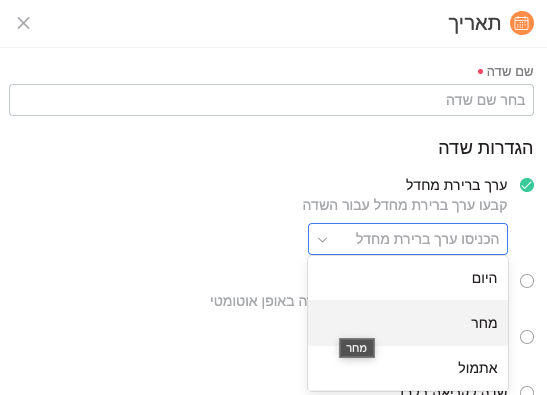
Task: Click the שם שדה field label
Action: pyautogui.click(x=510, y=72)
